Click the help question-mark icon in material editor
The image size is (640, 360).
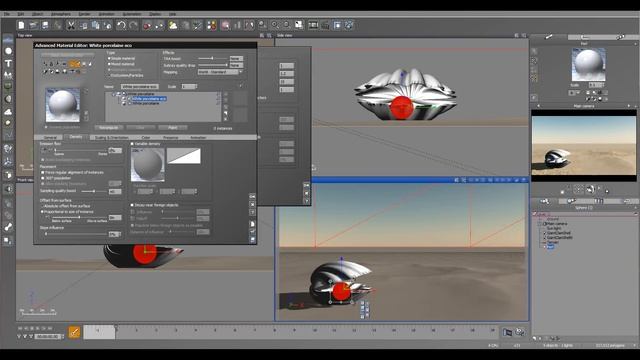252,212
